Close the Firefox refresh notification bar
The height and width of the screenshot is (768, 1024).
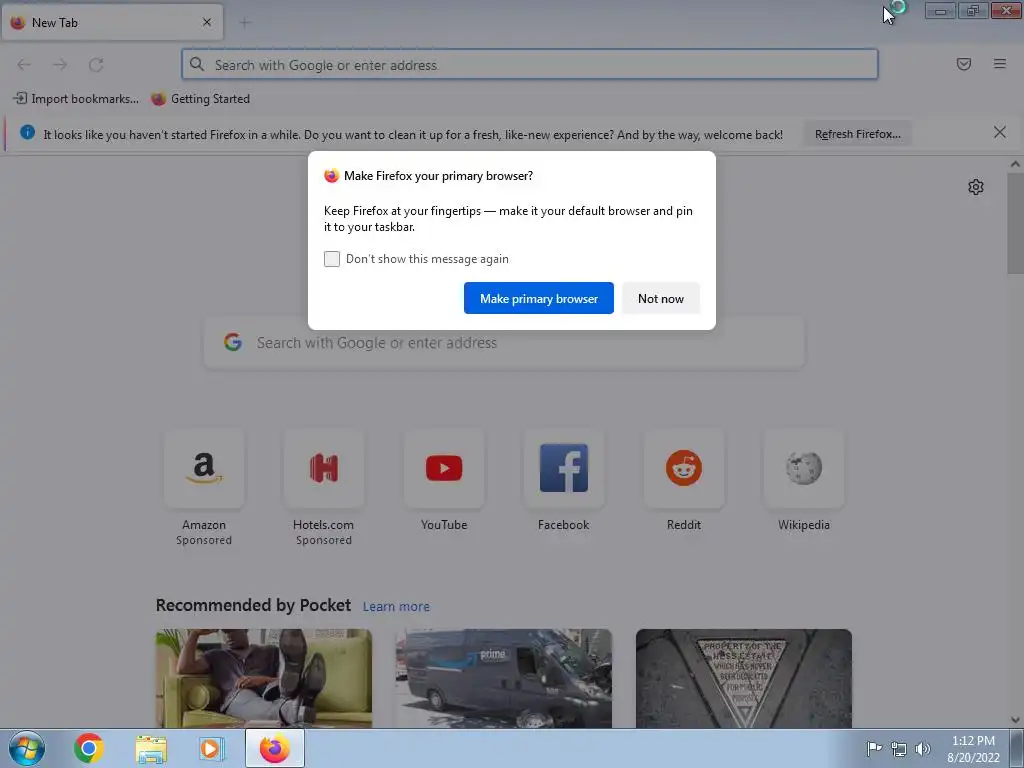coord(1000,133)
